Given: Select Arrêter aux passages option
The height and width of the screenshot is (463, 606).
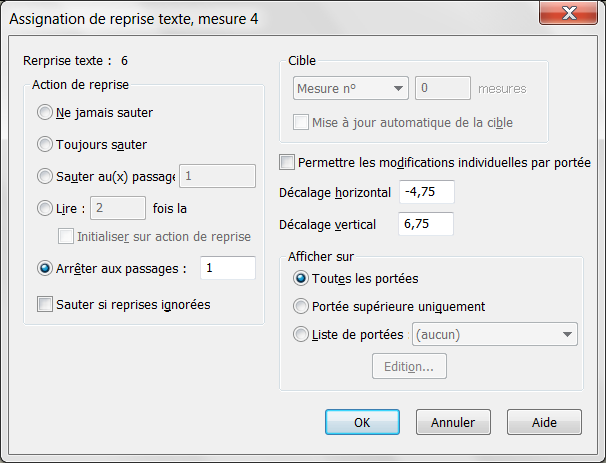Looking at the screenshot, I should (45, 268).
